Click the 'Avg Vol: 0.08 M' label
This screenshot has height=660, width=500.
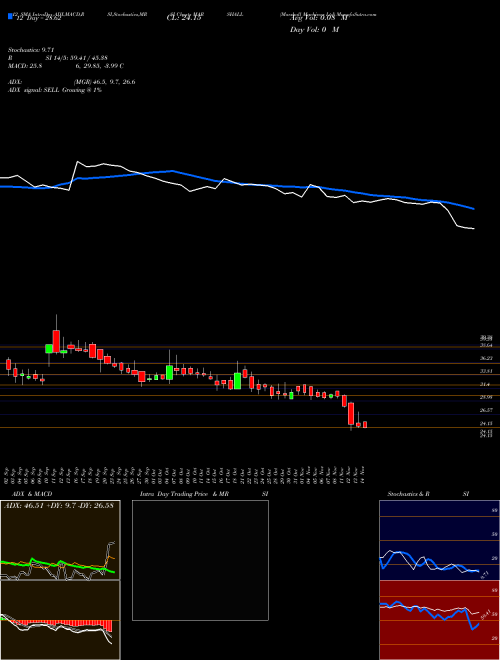317,18
